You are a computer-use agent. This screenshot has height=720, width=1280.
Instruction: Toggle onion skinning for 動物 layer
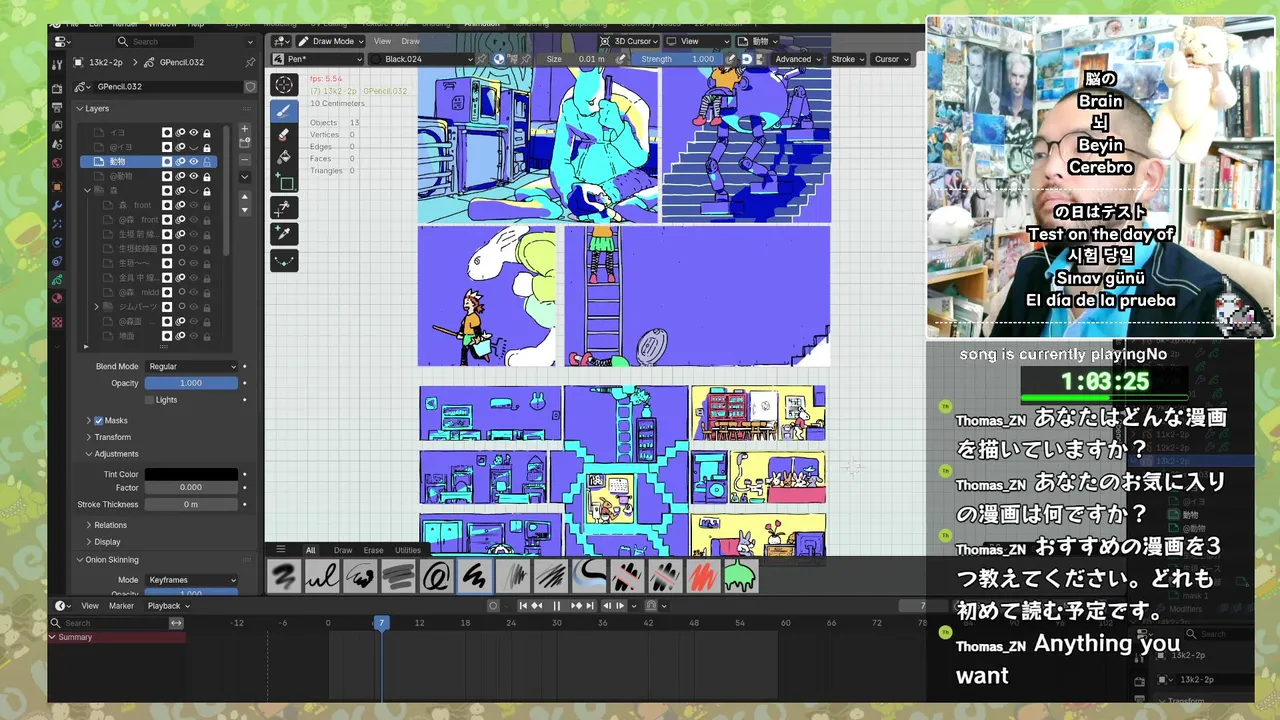point(181,161)
